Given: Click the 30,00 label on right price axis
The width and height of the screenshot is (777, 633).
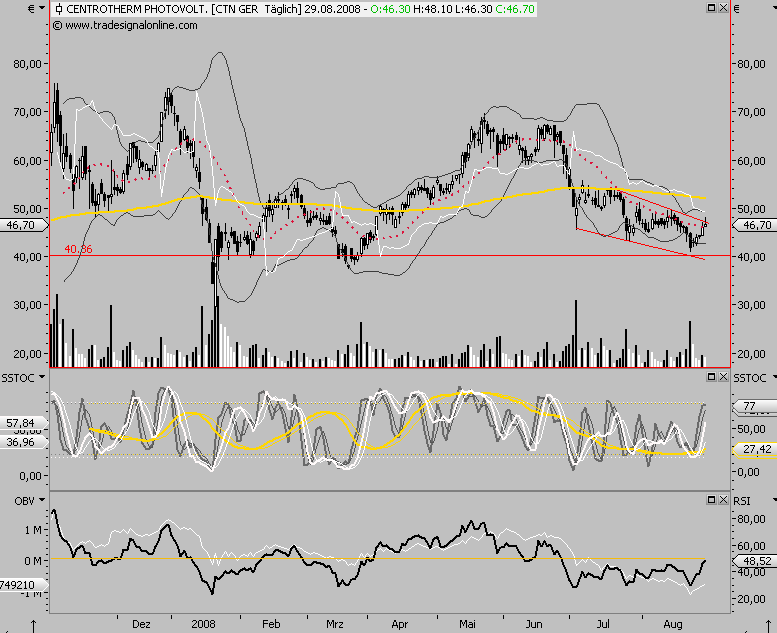Looking at the screenshot, I should click(x=752, y=305).
